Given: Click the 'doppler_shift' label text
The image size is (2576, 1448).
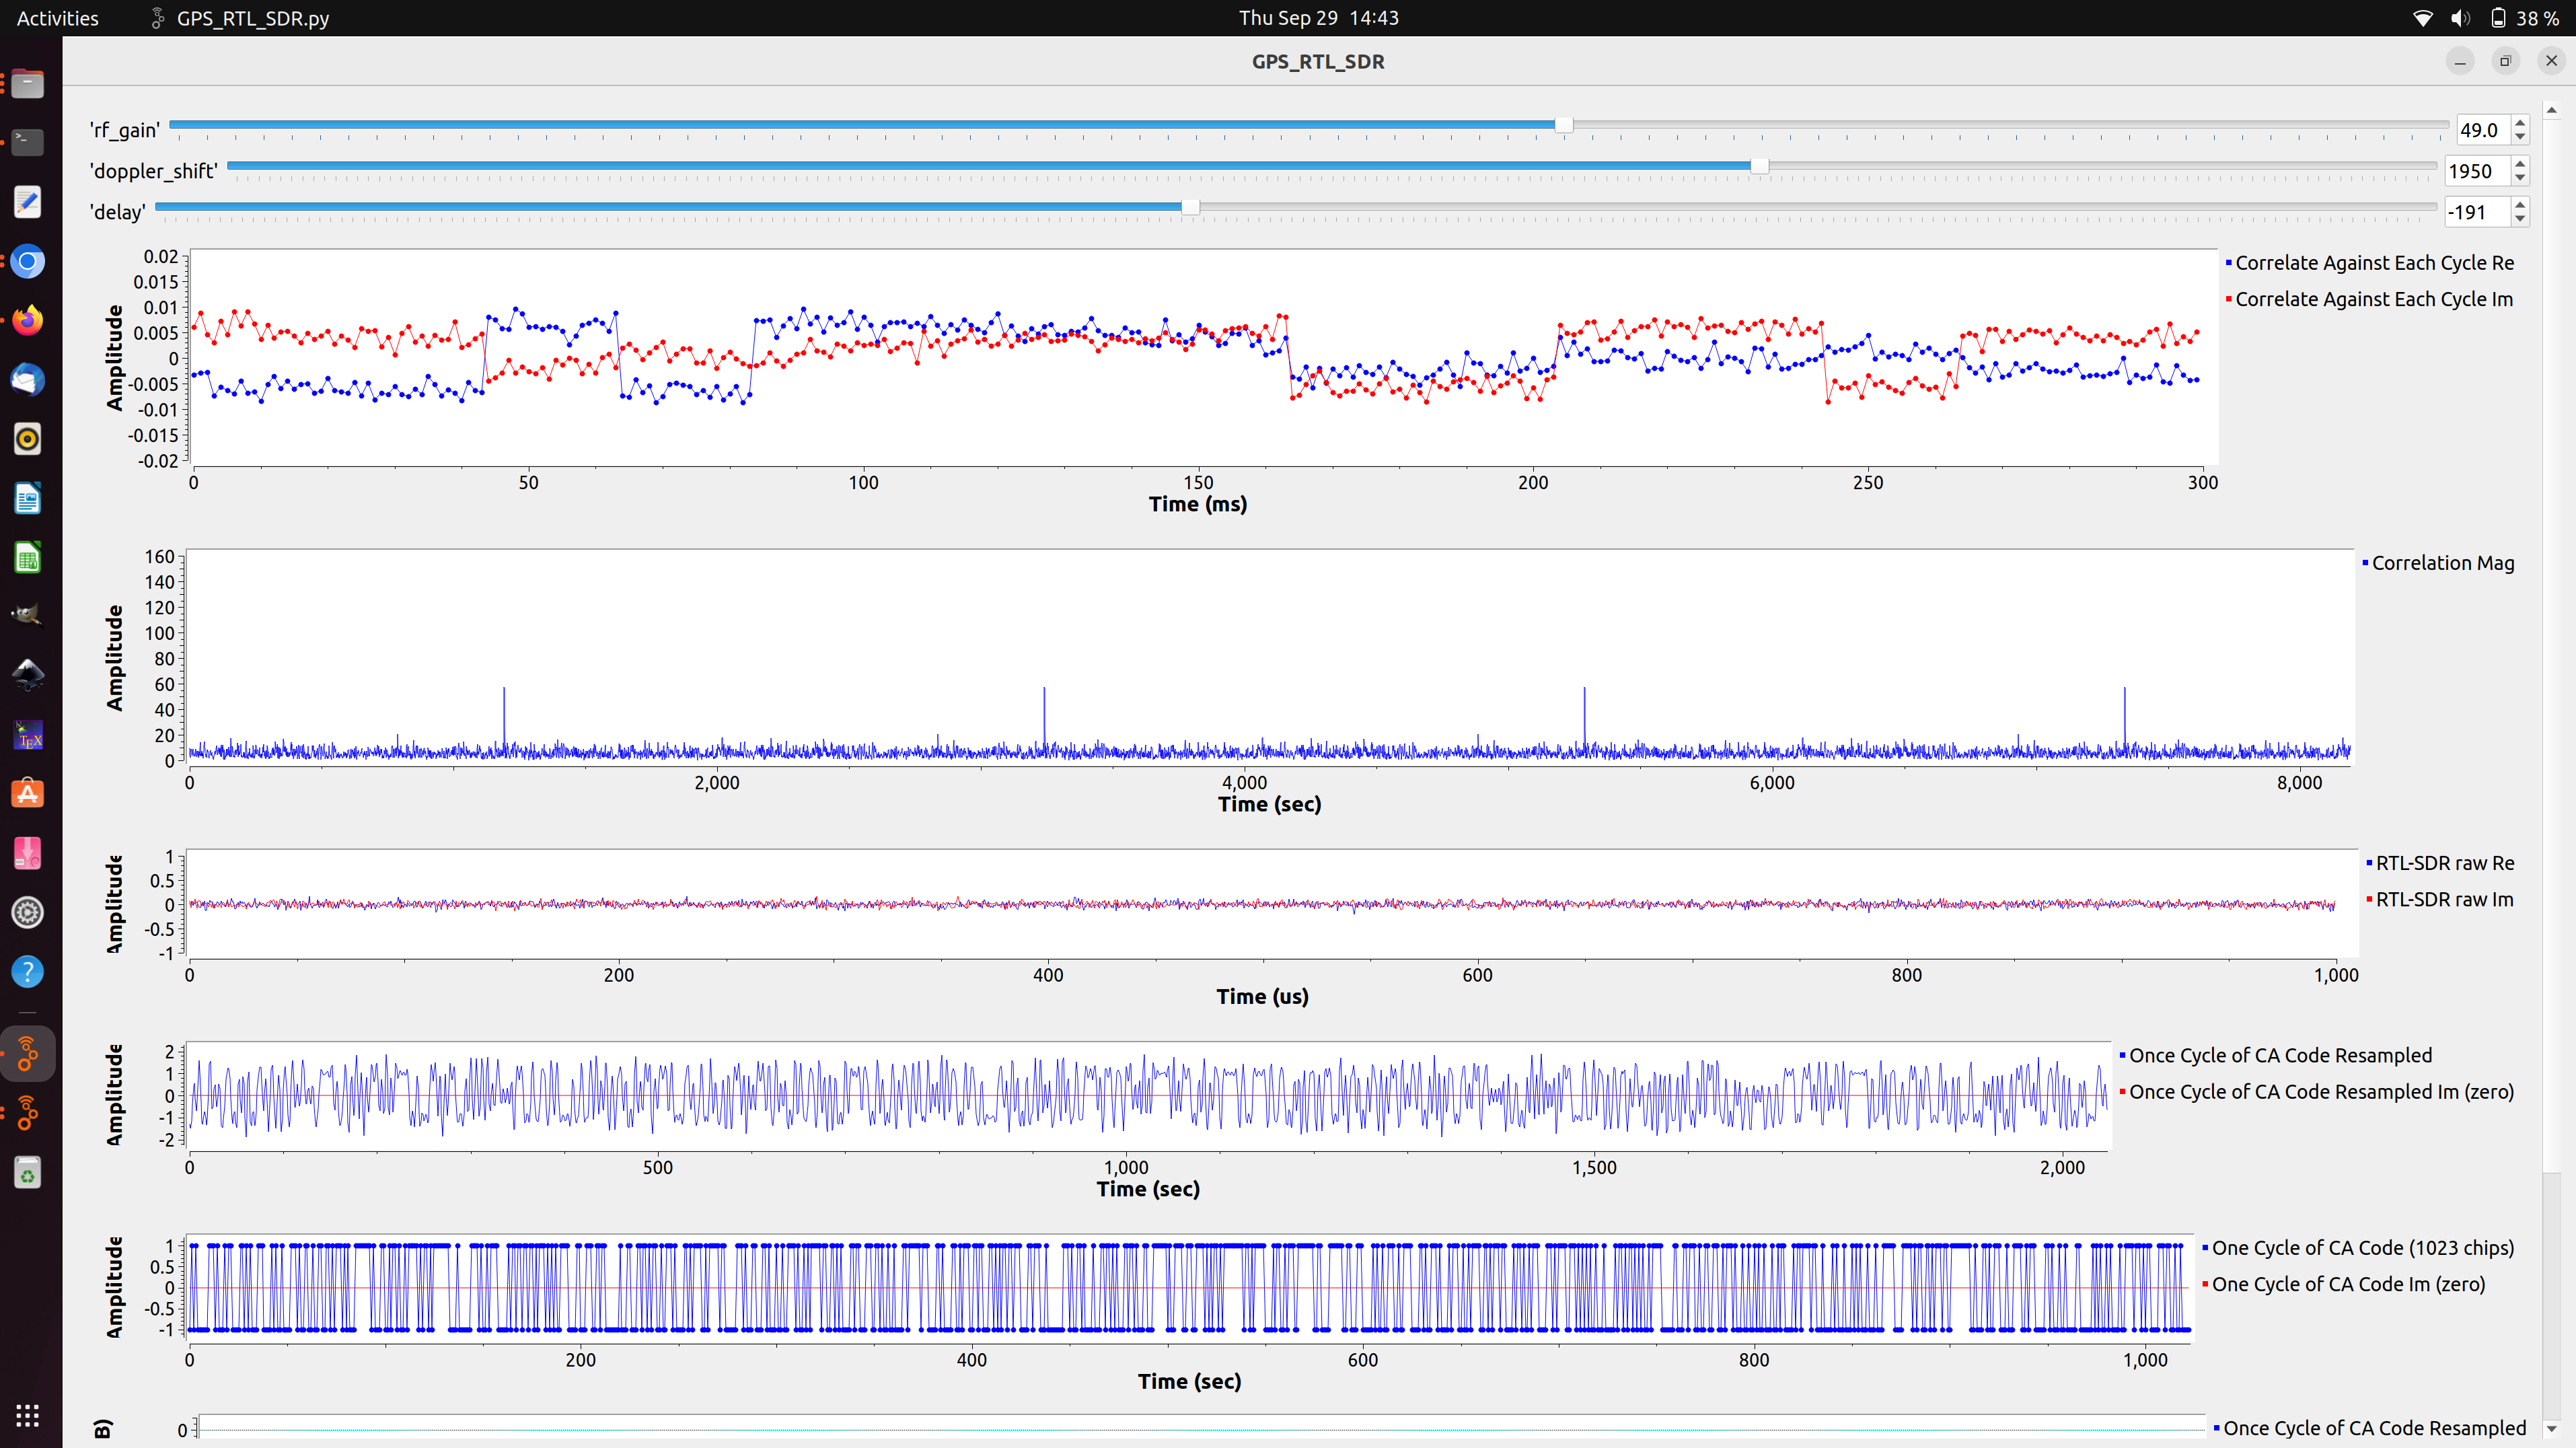Looking at the screenshot, I should [x=153, y=171].
